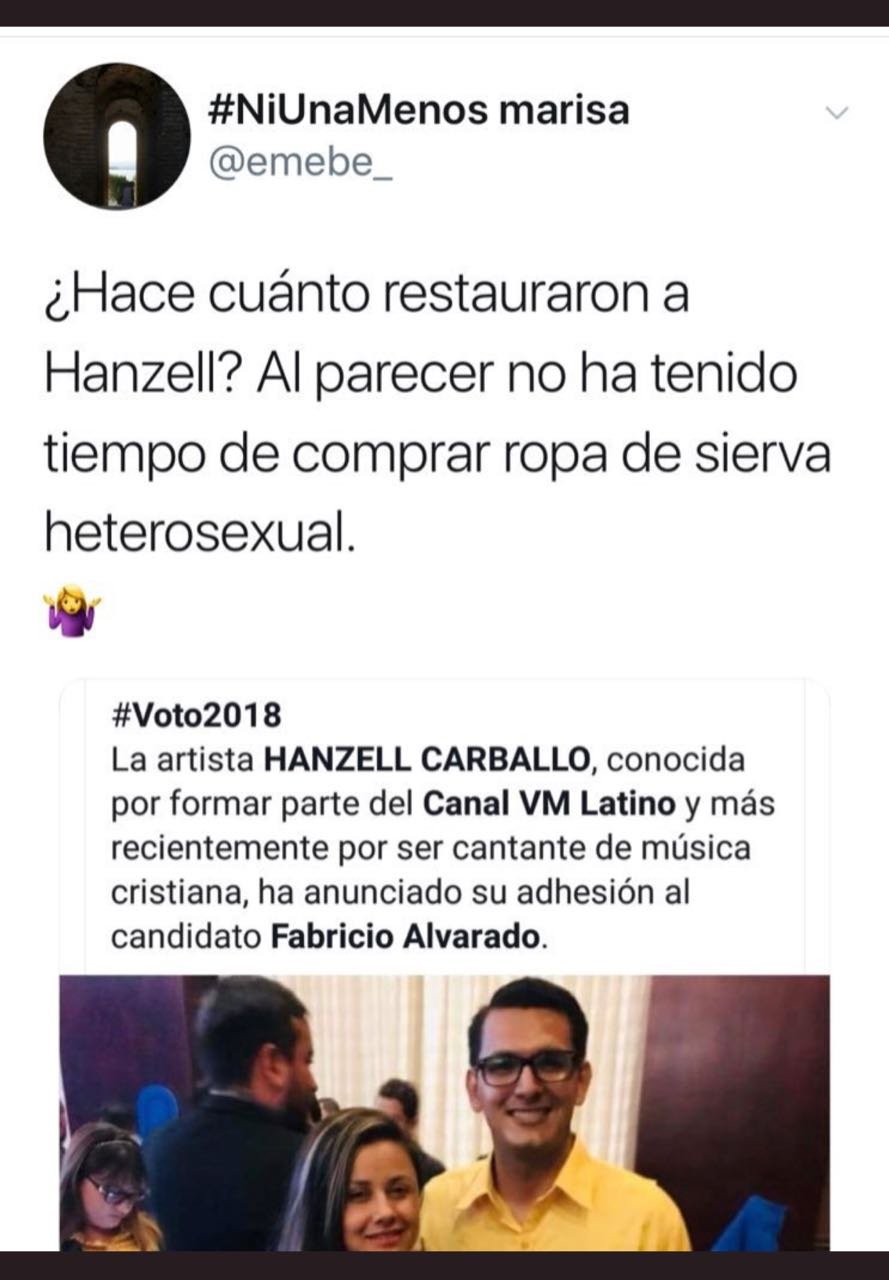Select the bold HANZELL CARBALLO name
This screenshot has height=1280, width=889.
pos(428,760)
